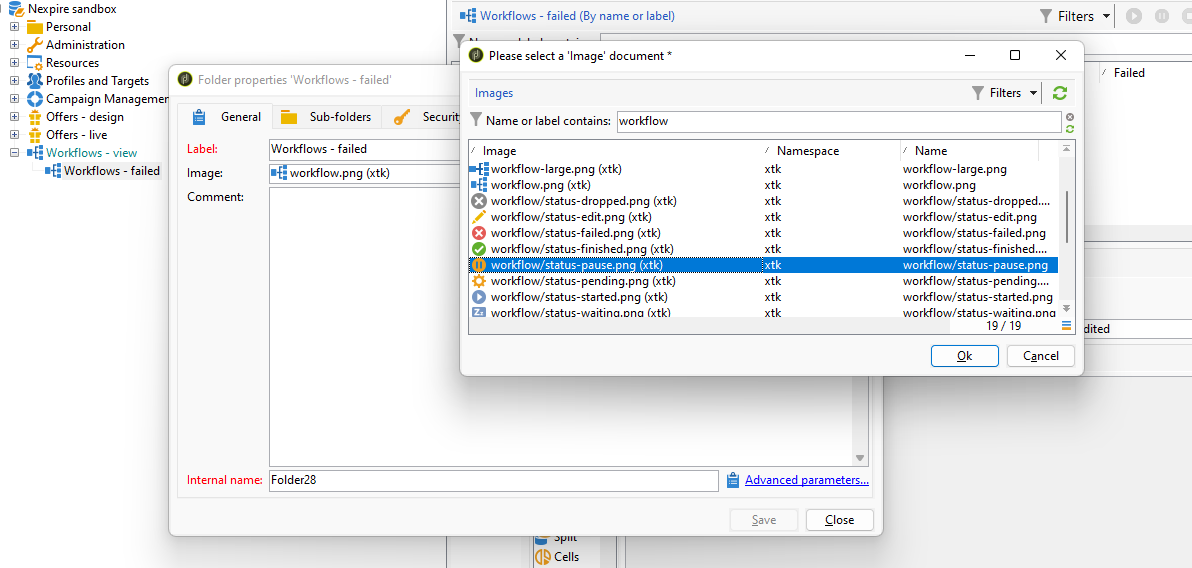Select the status-dropped gray X icon
This screenshot has width=1192, height=568.
479,201
